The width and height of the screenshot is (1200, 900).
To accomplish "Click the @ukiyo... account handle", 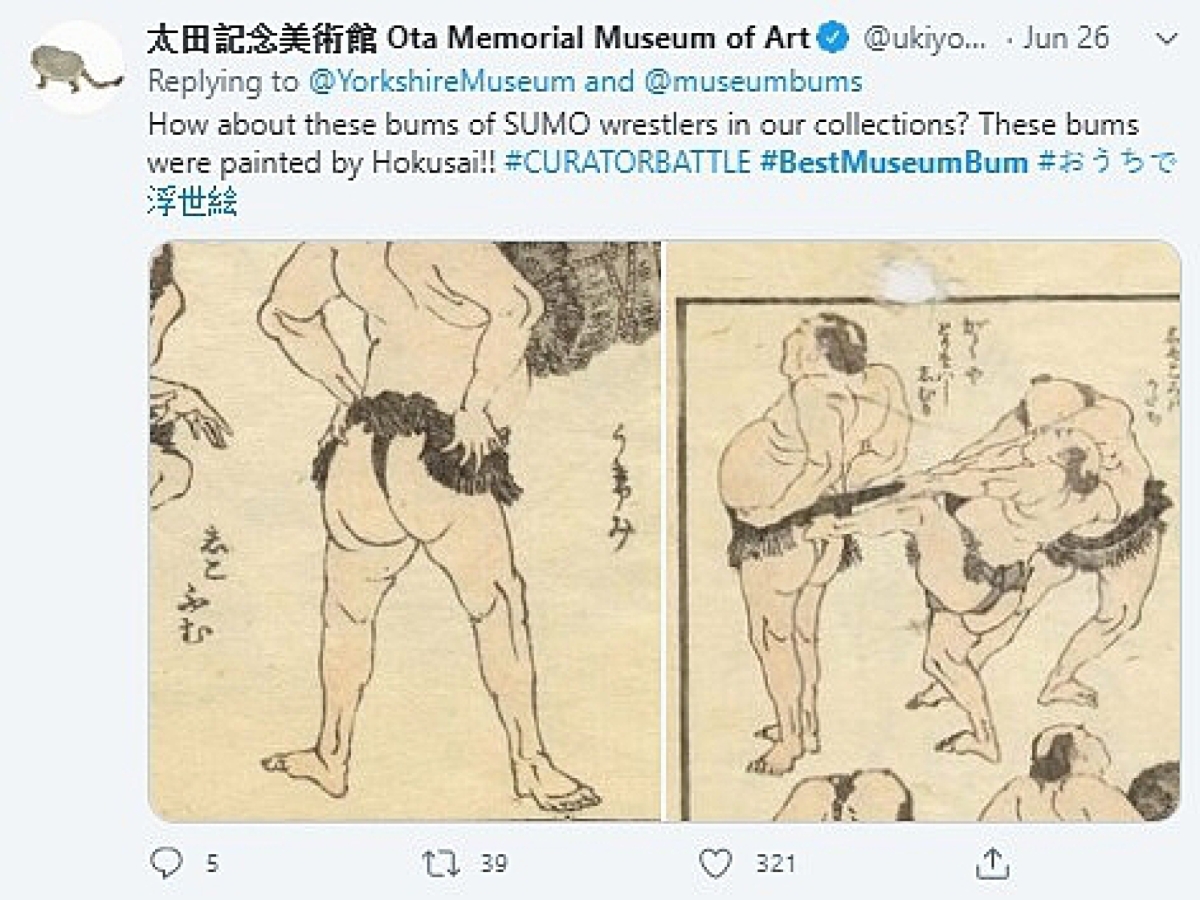I will click(924, 39).
